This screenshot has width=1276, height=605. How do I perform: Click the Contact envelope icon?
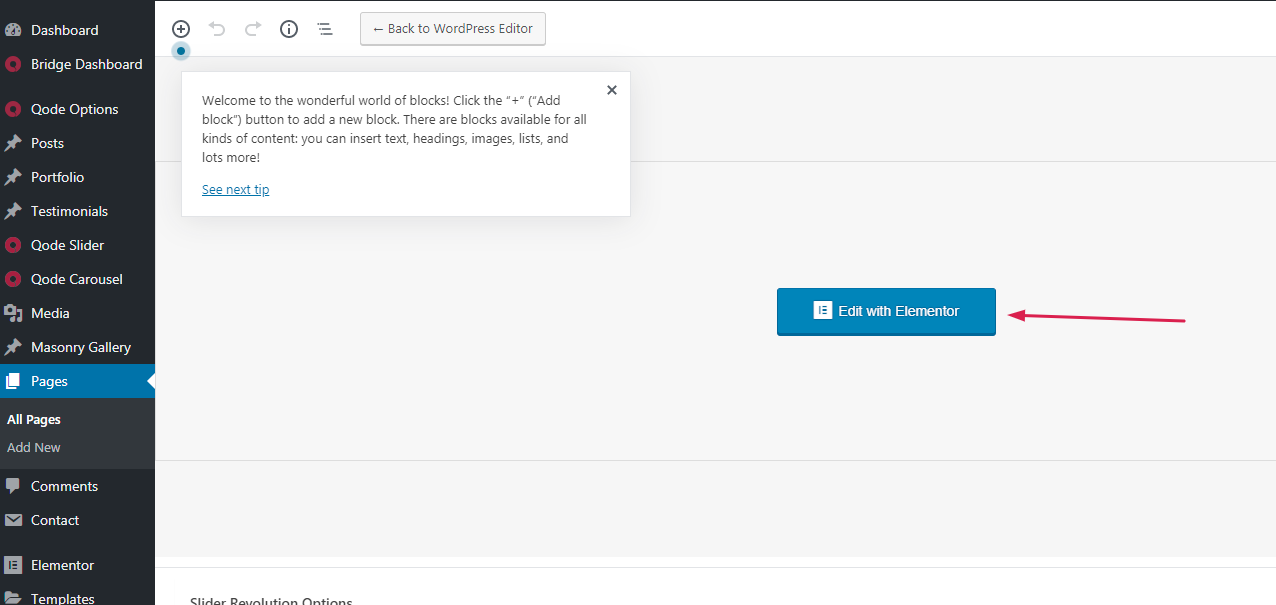tap(13, 520)
